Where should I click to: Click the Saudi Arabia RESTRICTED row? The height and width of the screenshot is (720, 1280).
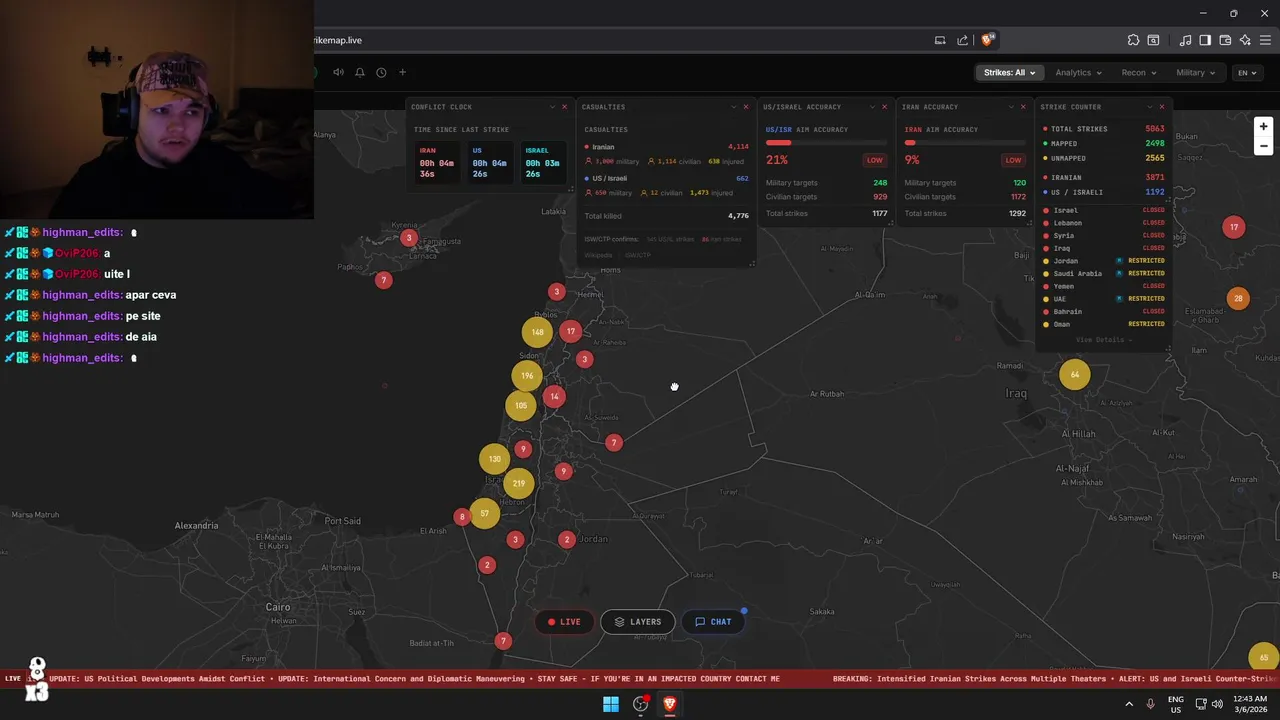(x=1104, y=274)
